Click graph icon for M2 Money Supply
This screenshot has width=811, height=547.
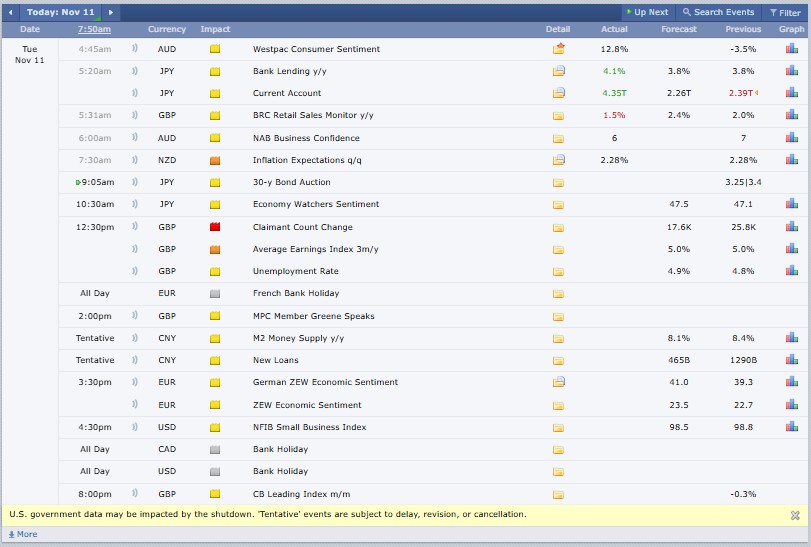pos(791,338)
